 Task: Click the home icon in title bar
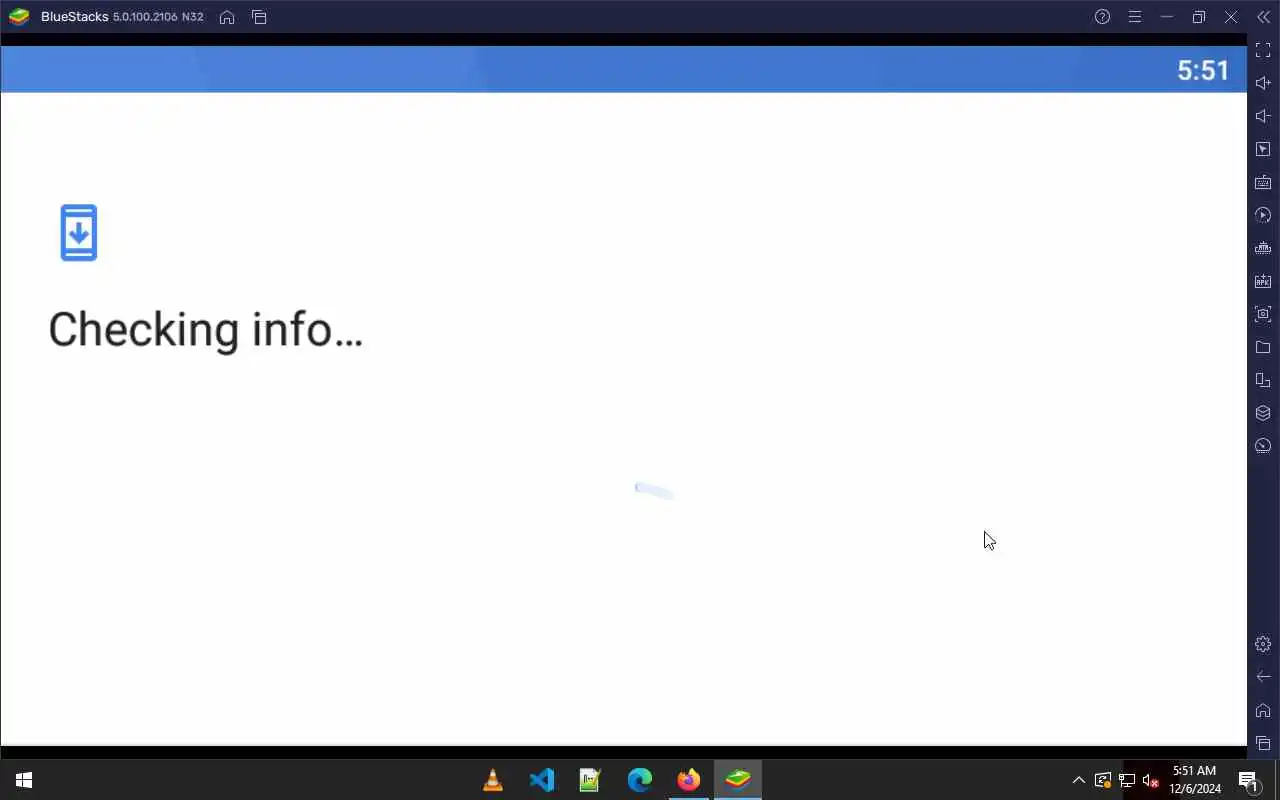click(227, 17)
